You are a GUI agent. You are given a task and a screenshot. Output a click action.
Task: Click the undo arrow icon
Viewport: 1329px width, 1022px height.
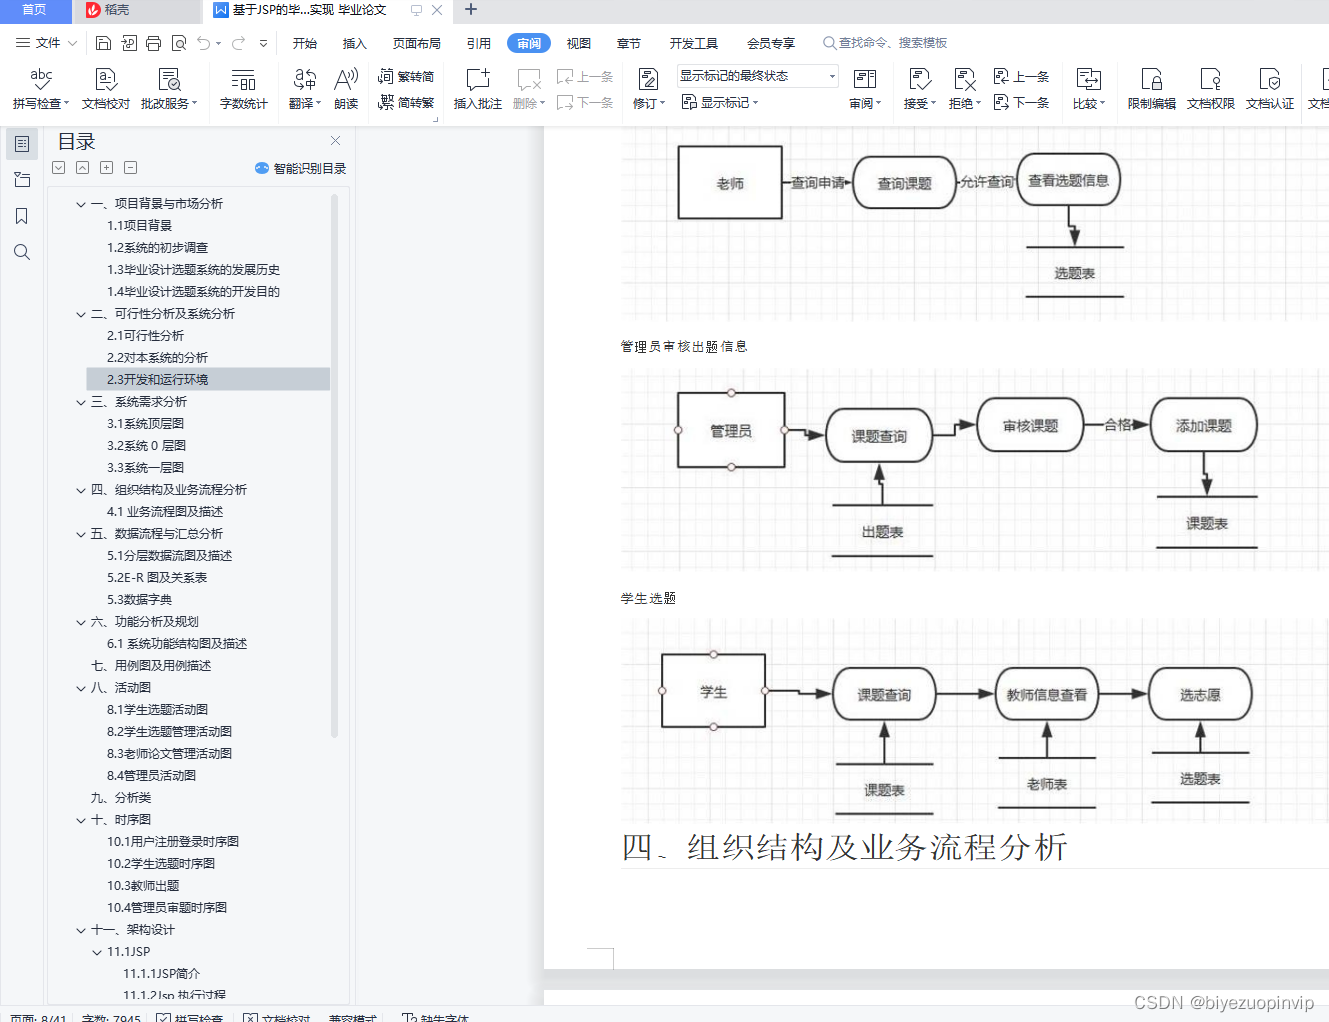[204, 43]
